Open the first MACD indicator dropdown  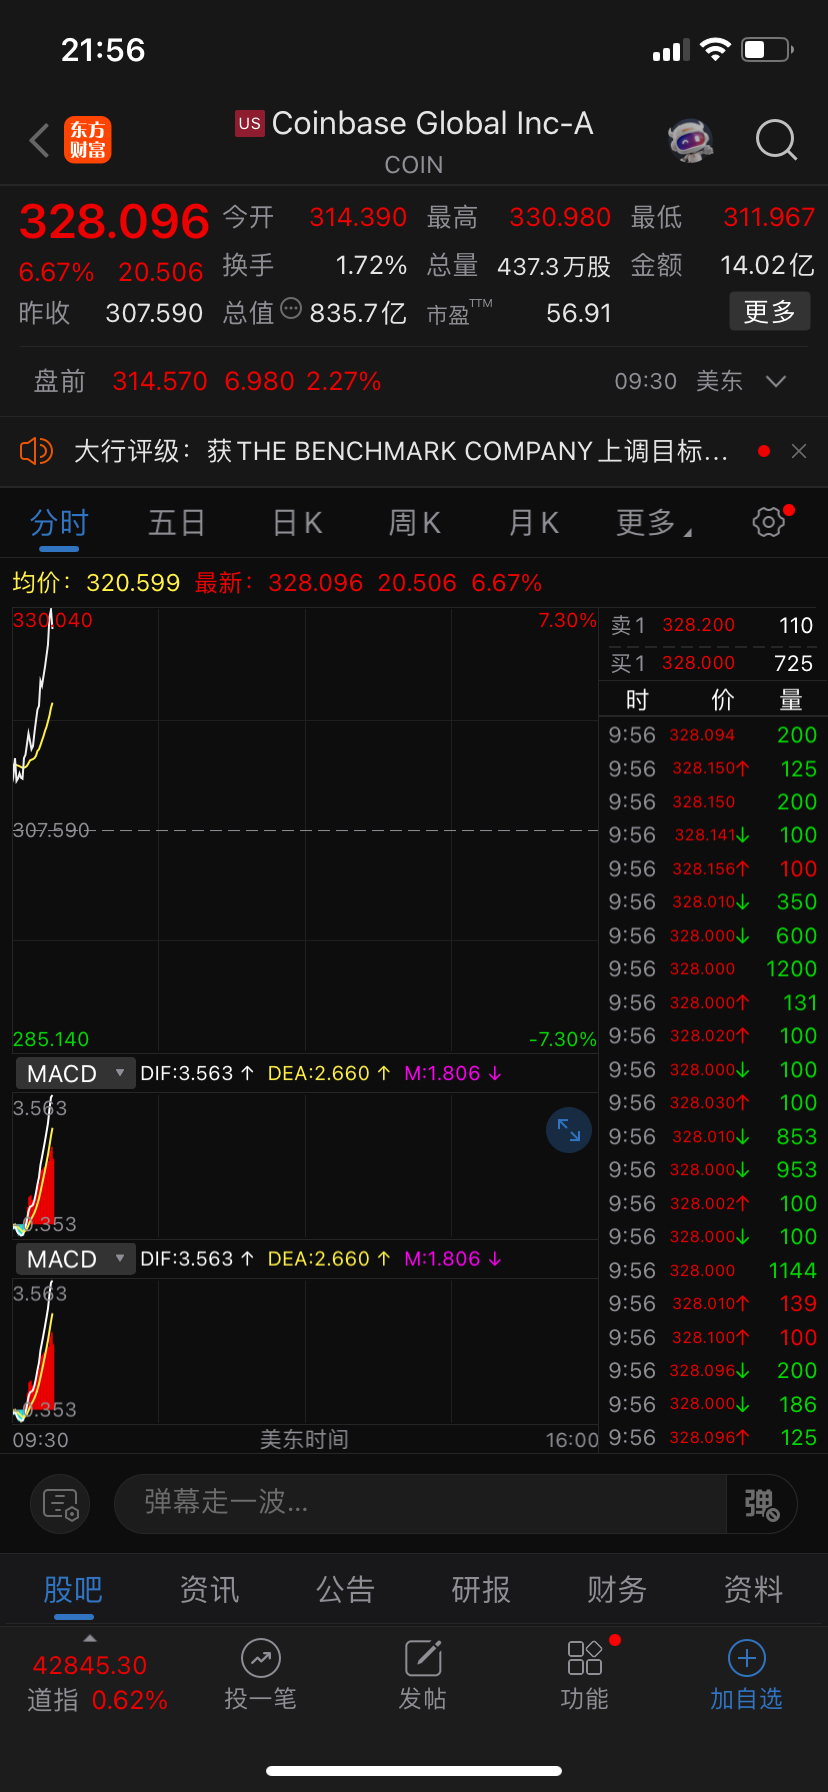pyautogui.click(x=75, y=1073)
